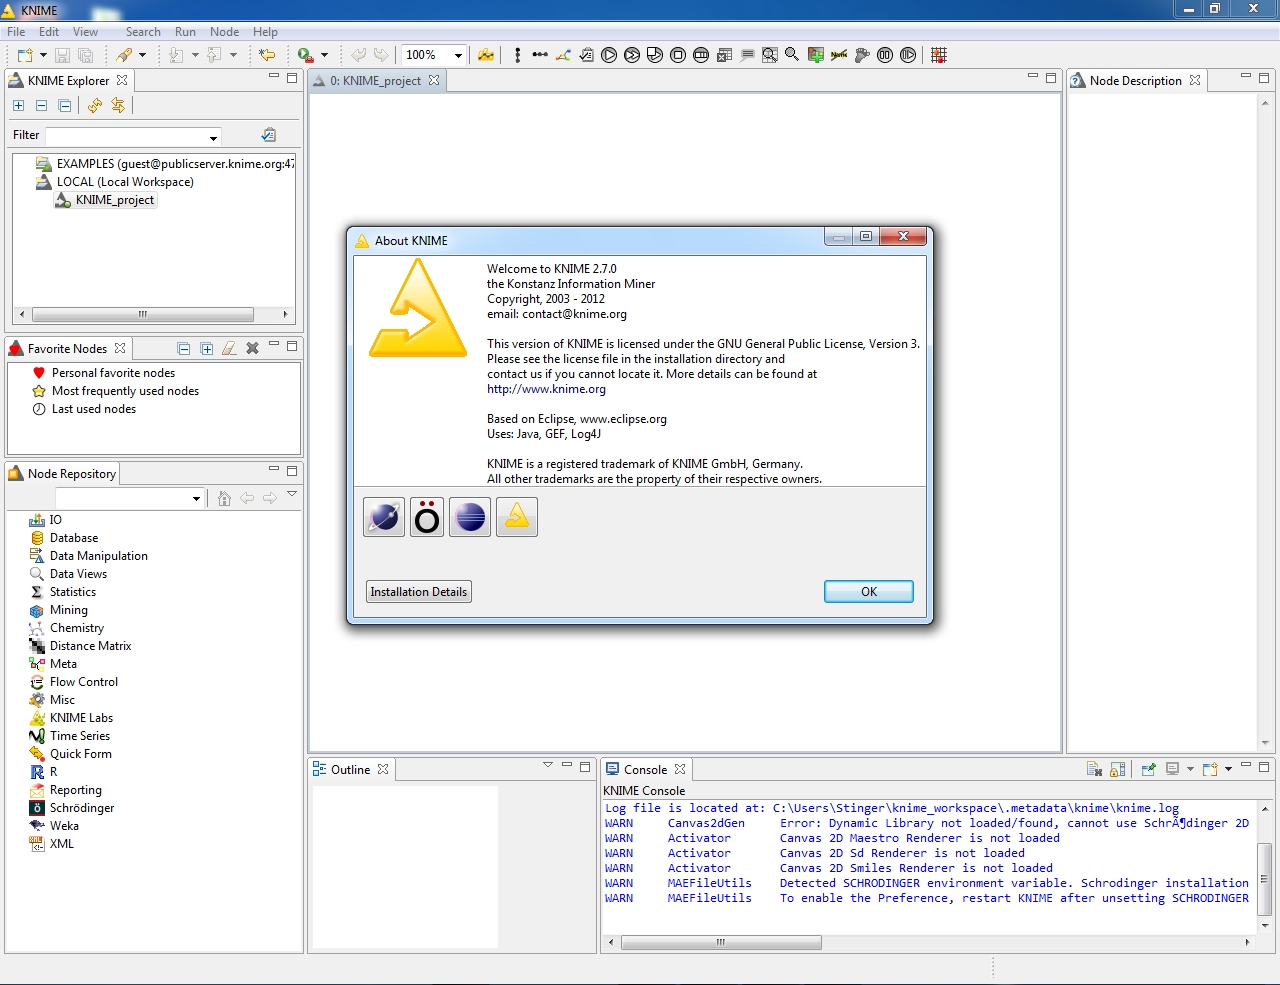Click the home icon in Node Repository
1280x985 pixels.
(224, 498)
